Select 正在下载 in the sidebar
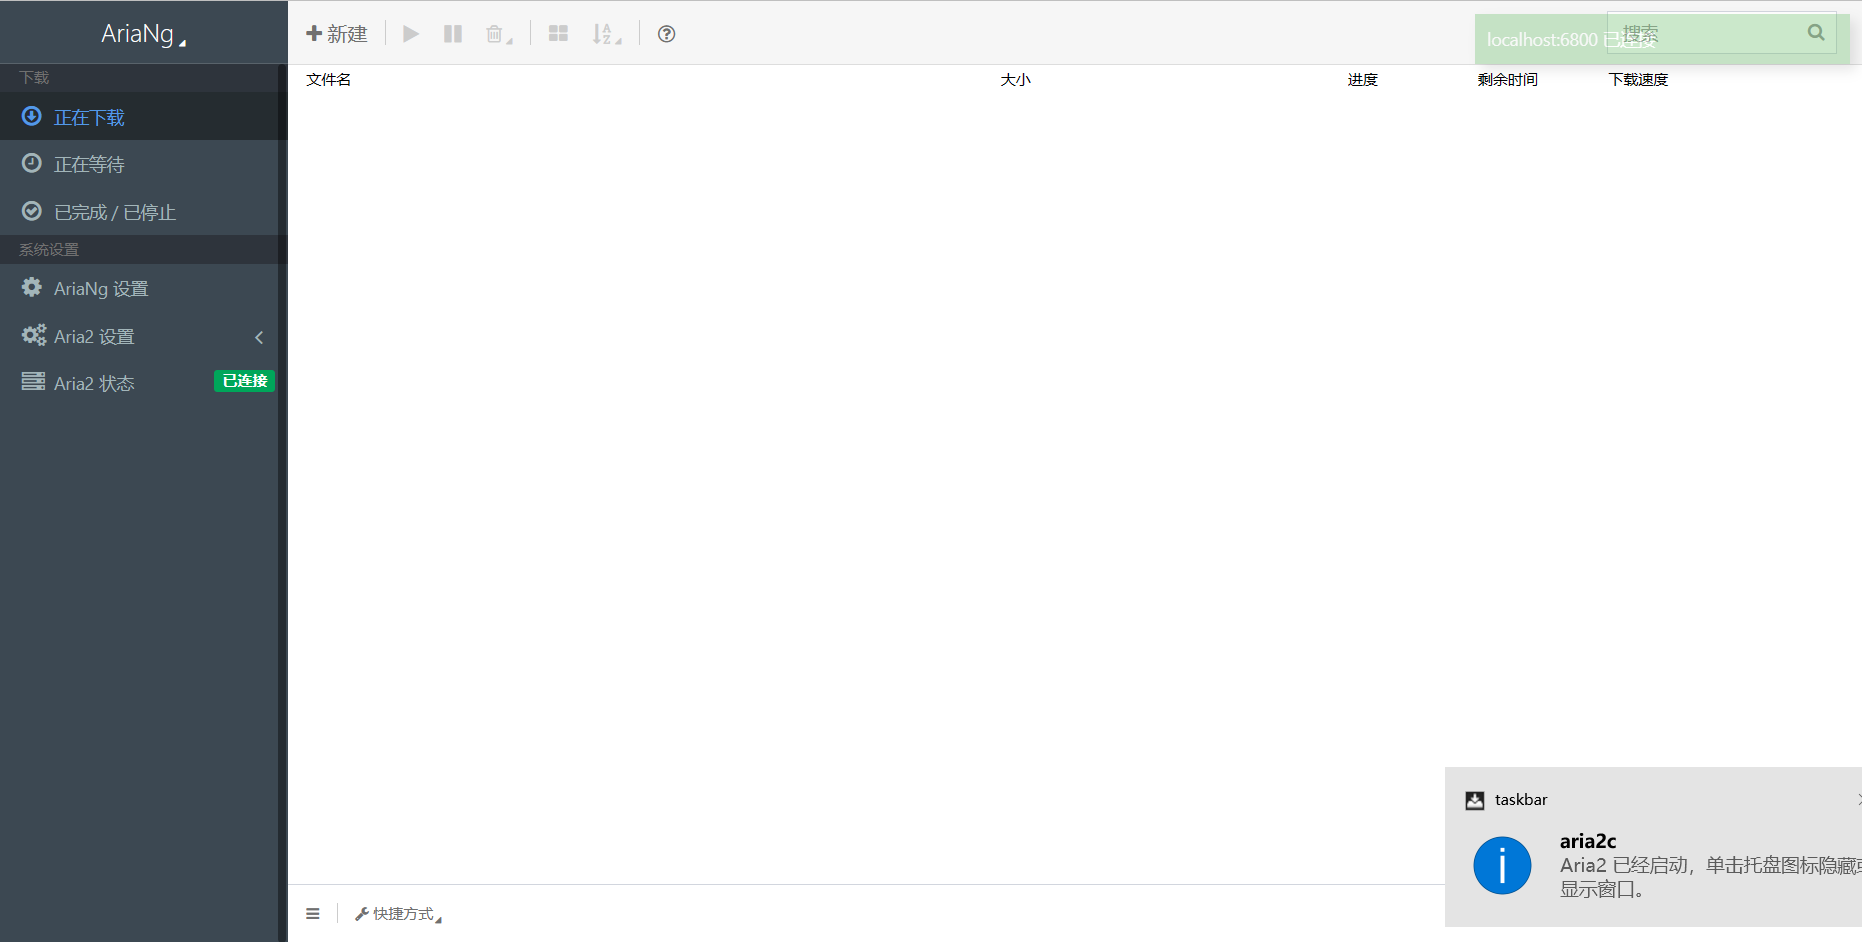The width and height of the screenshot is (1862, 942). click(89, 117)
